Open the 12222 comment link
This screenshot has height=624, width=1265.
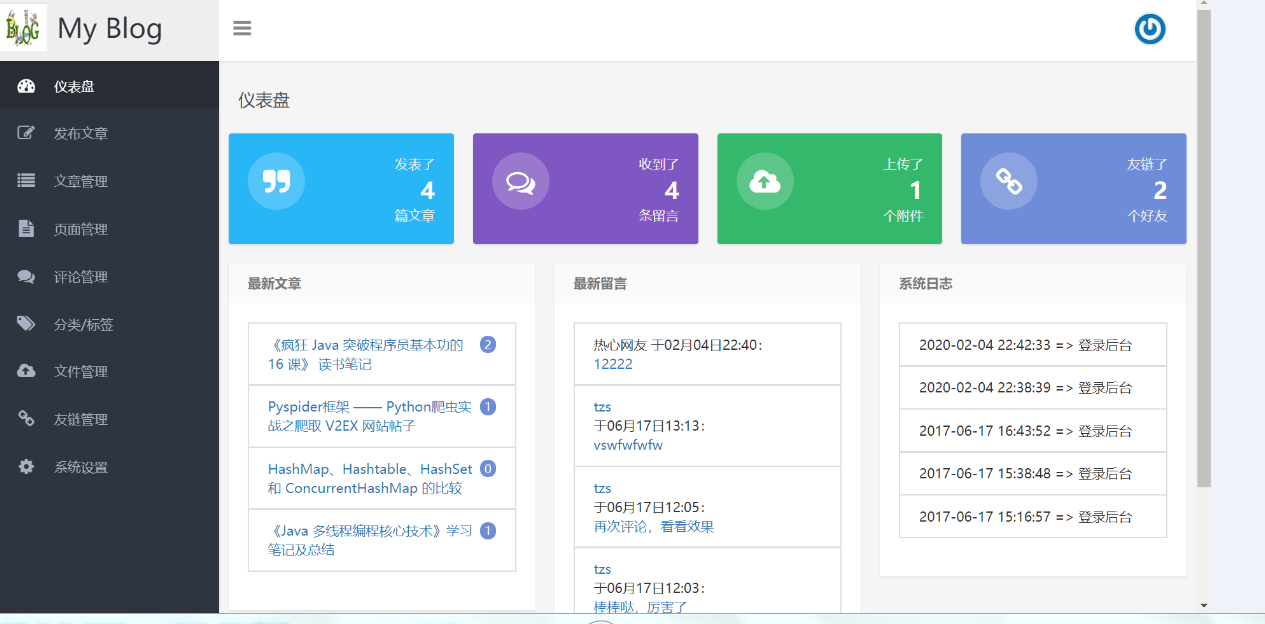pos(613,364)
